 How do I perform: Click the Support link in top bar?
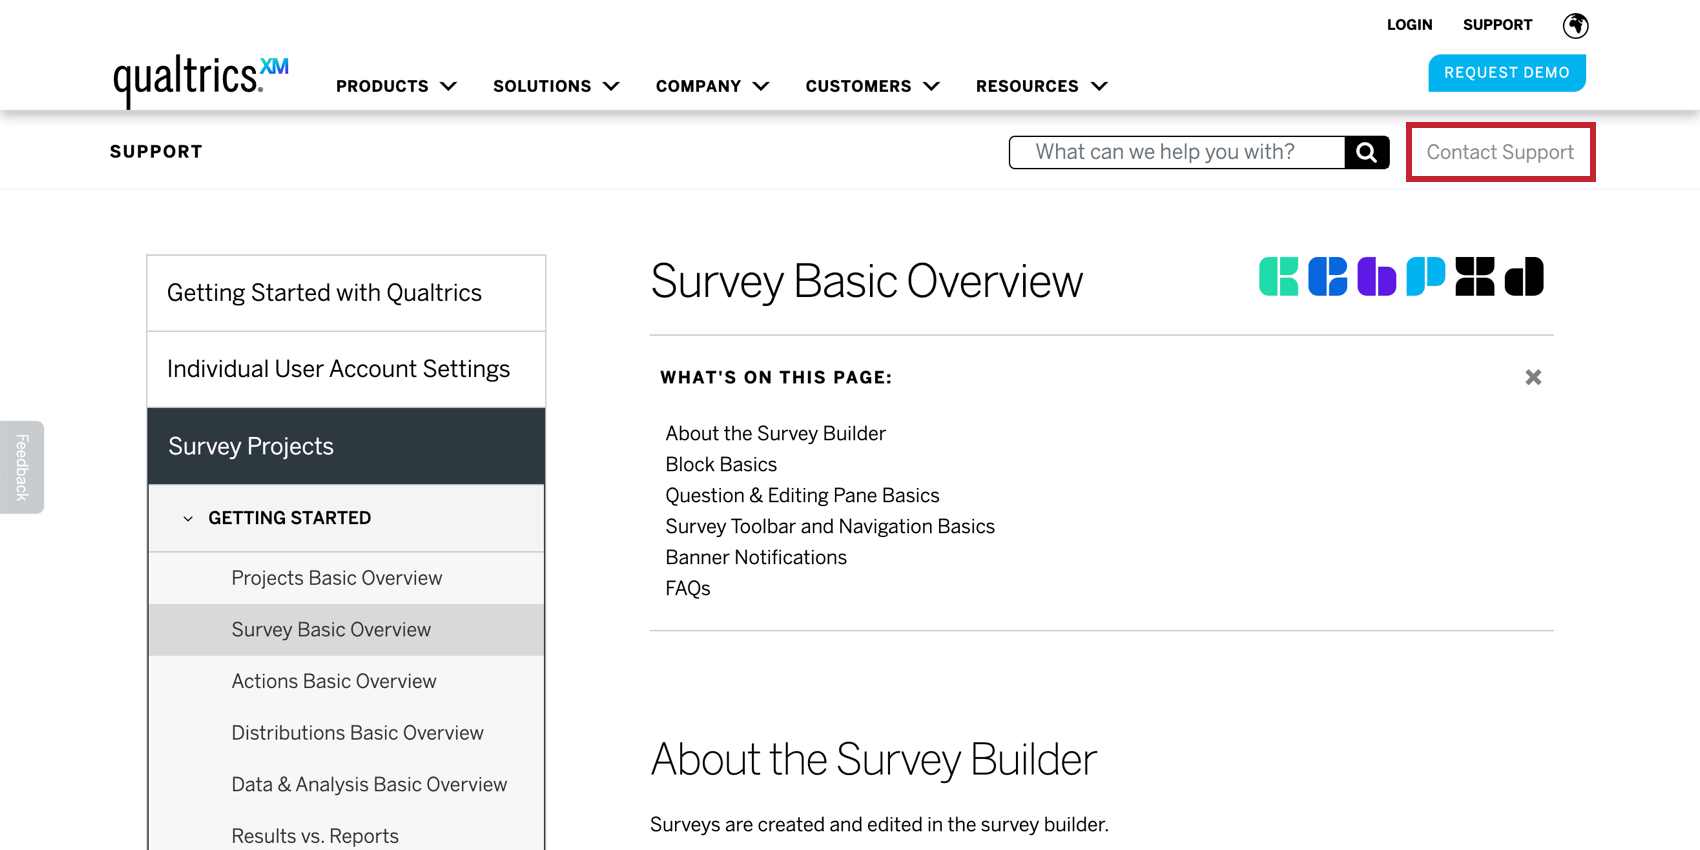click(x=1497, y=25)
